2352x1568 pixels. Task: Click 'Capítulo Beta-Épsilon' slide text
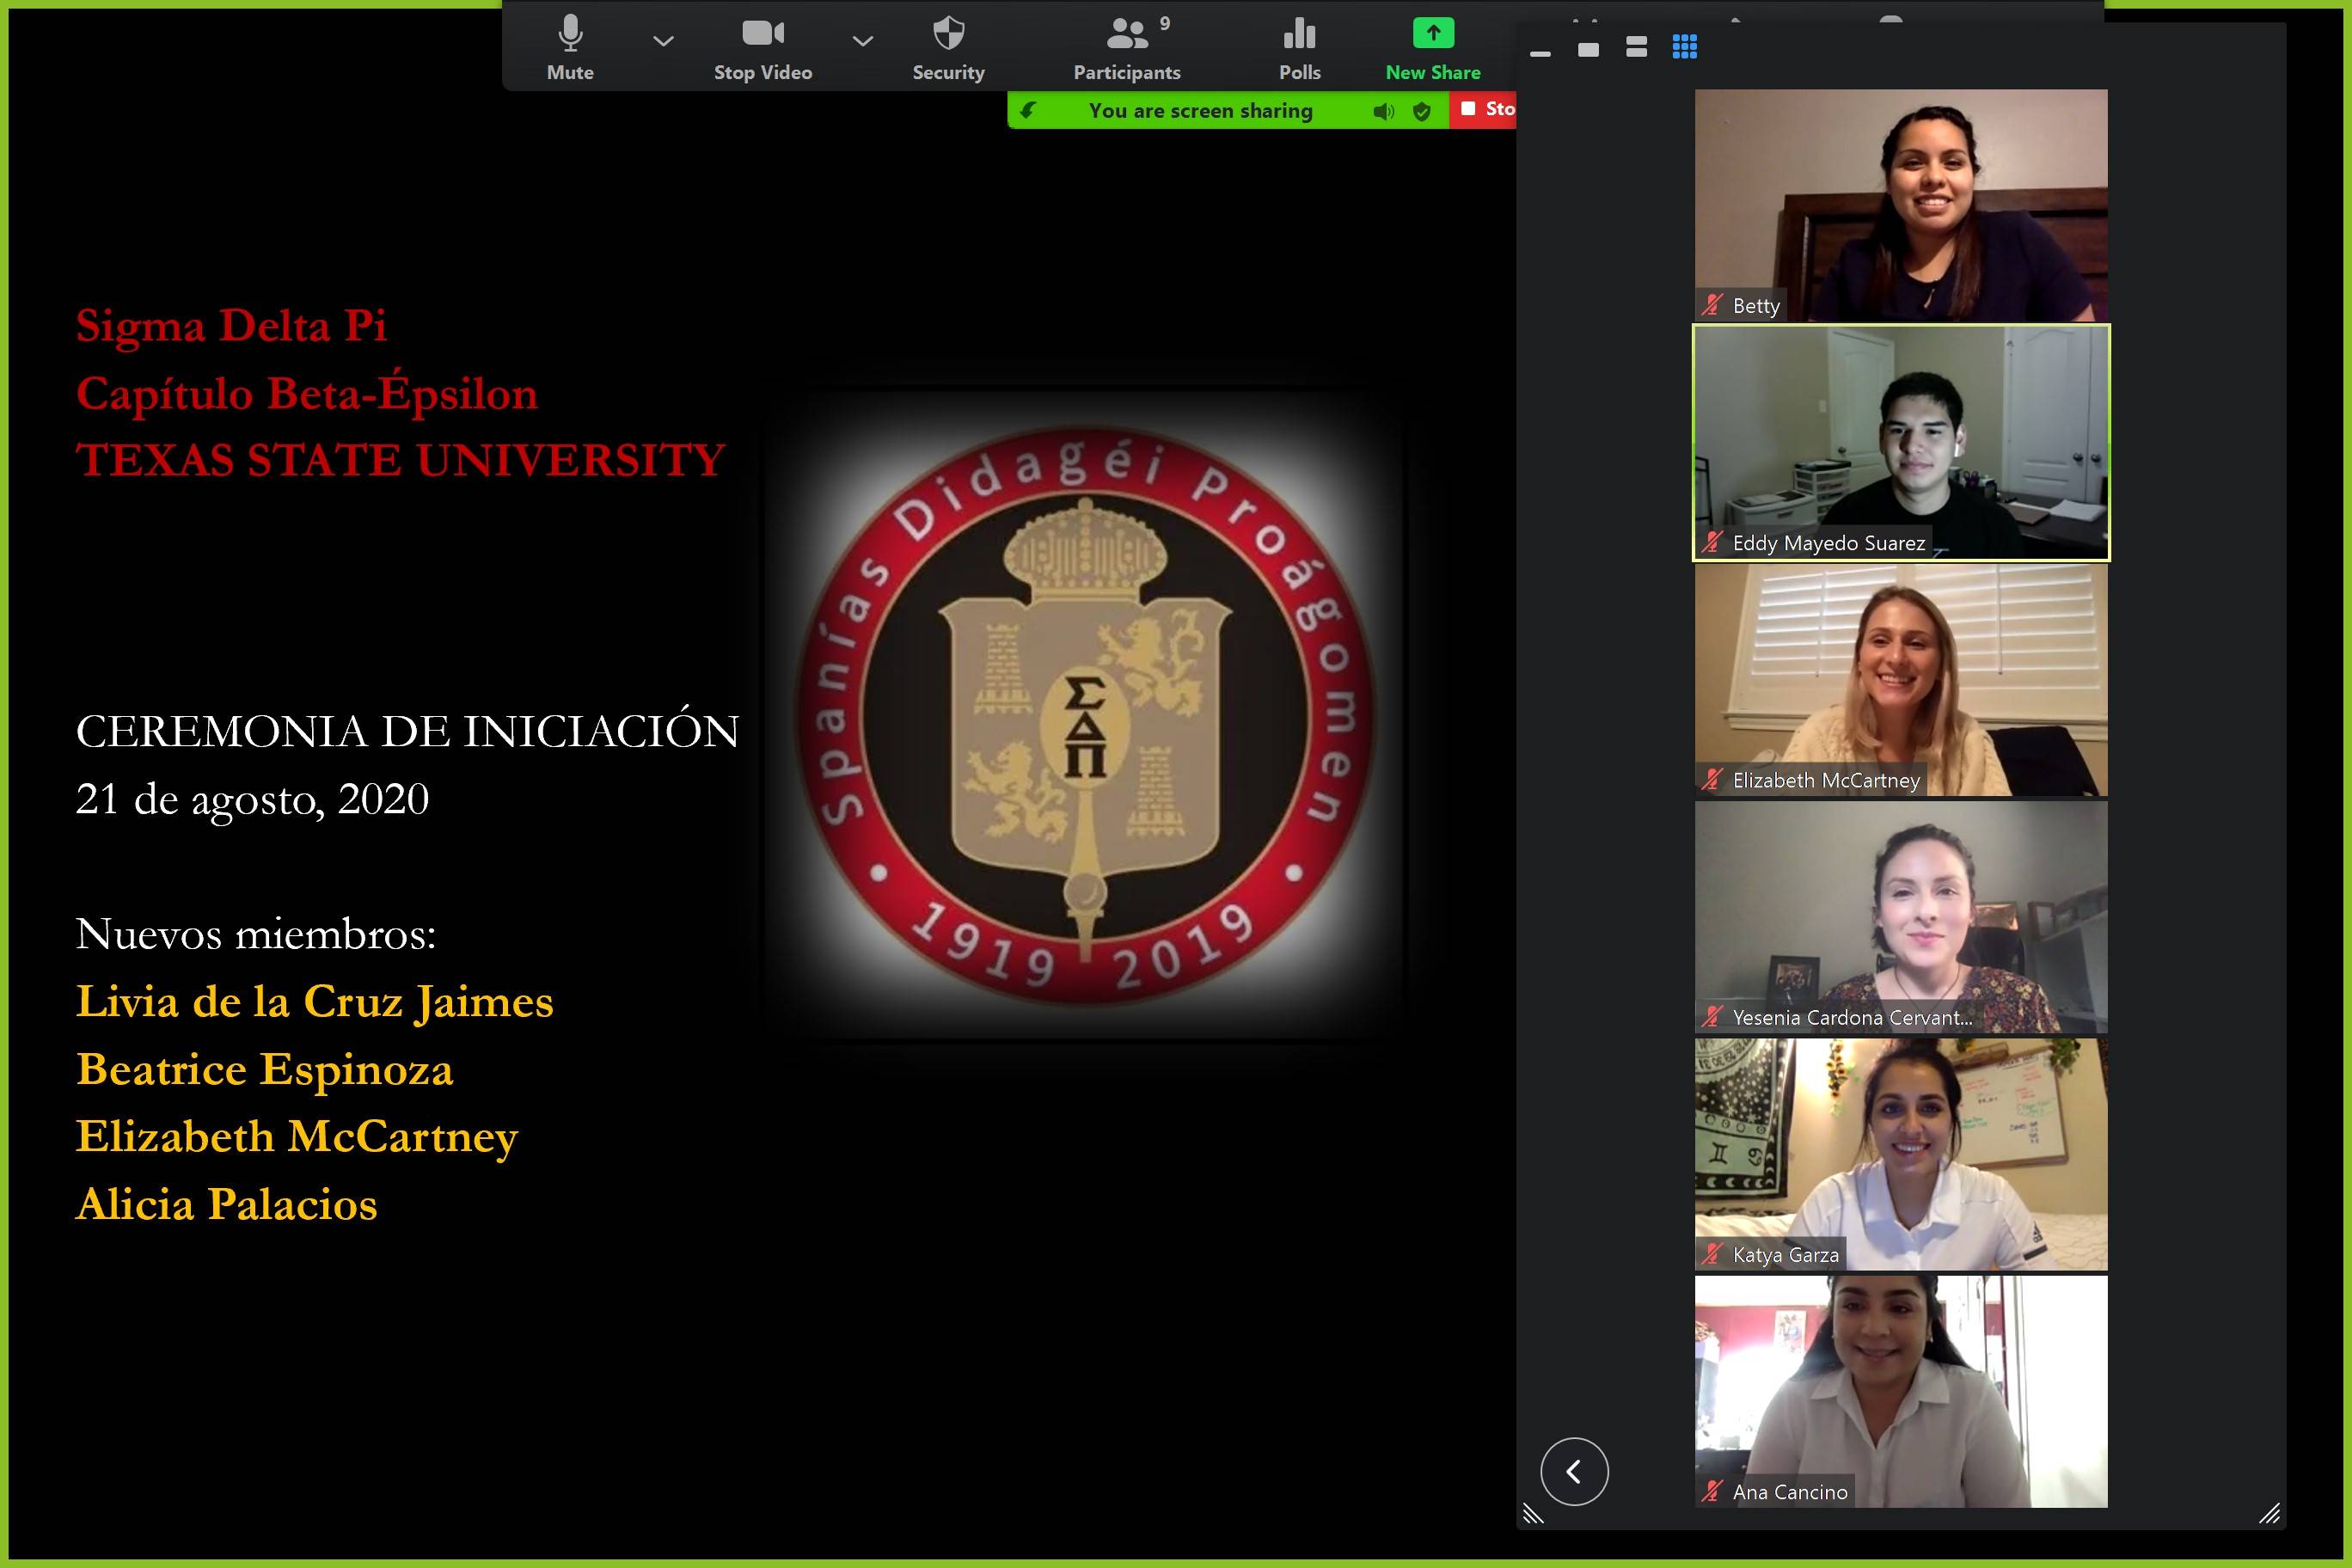(x=307, y=391)
